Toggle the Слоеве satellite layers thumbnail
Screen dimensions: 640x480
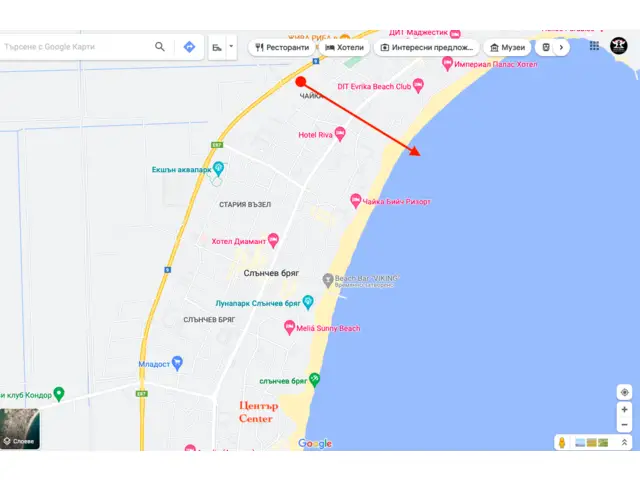click(x=20, y=429)
